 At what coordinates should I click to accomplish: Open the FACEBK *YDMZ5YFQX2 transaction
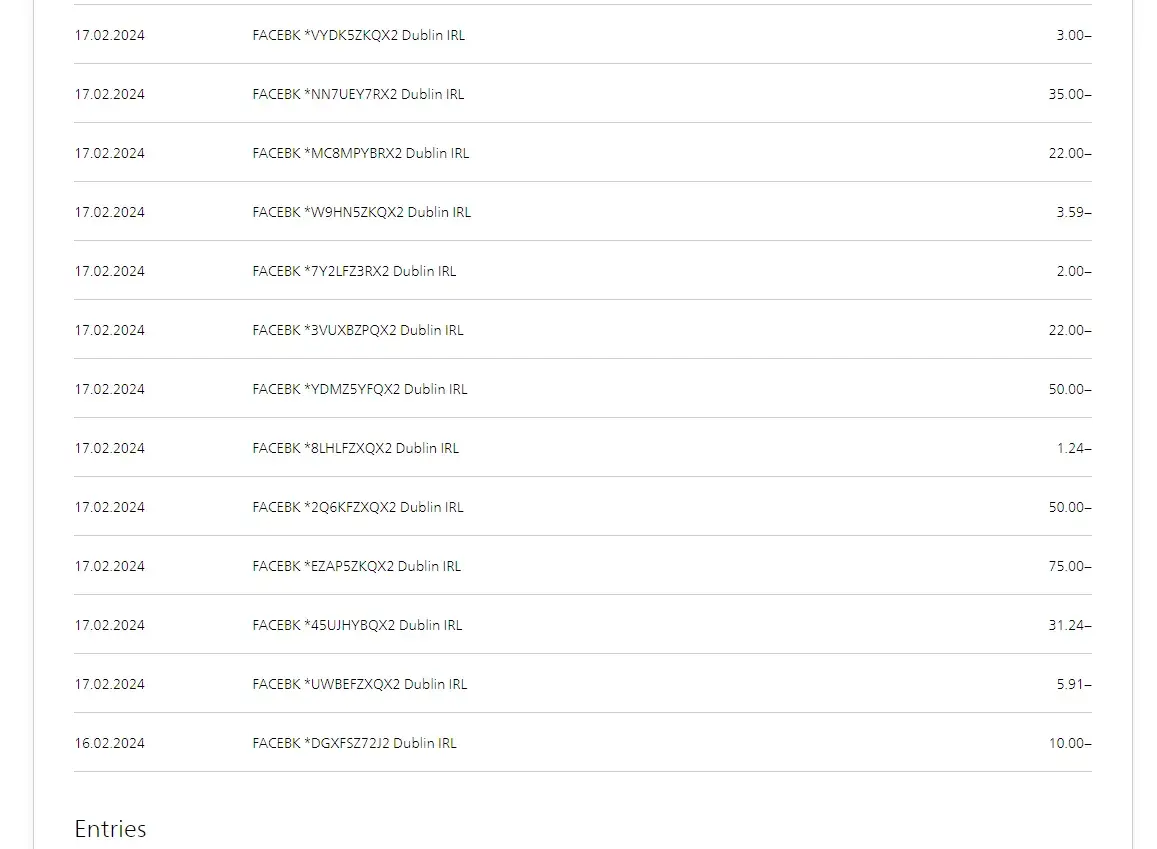(359, 389)
